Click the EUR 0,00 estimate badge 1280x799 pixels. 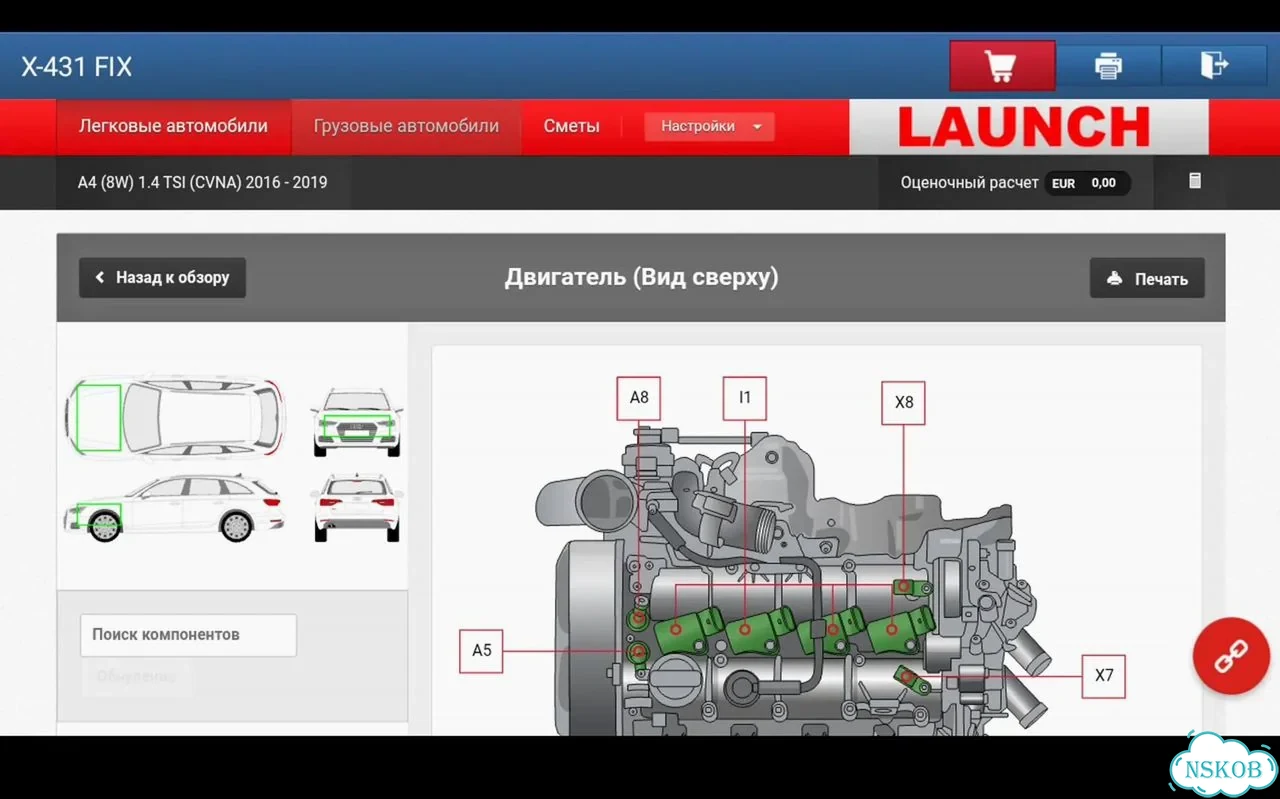tap(1087, 183)
